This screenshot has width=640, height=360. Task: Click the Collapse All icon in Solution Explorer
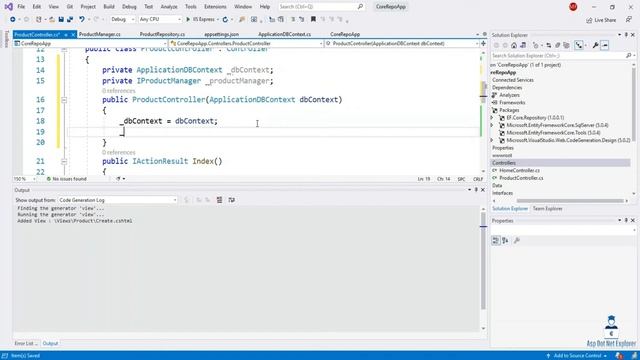click(x=557, y=45)
